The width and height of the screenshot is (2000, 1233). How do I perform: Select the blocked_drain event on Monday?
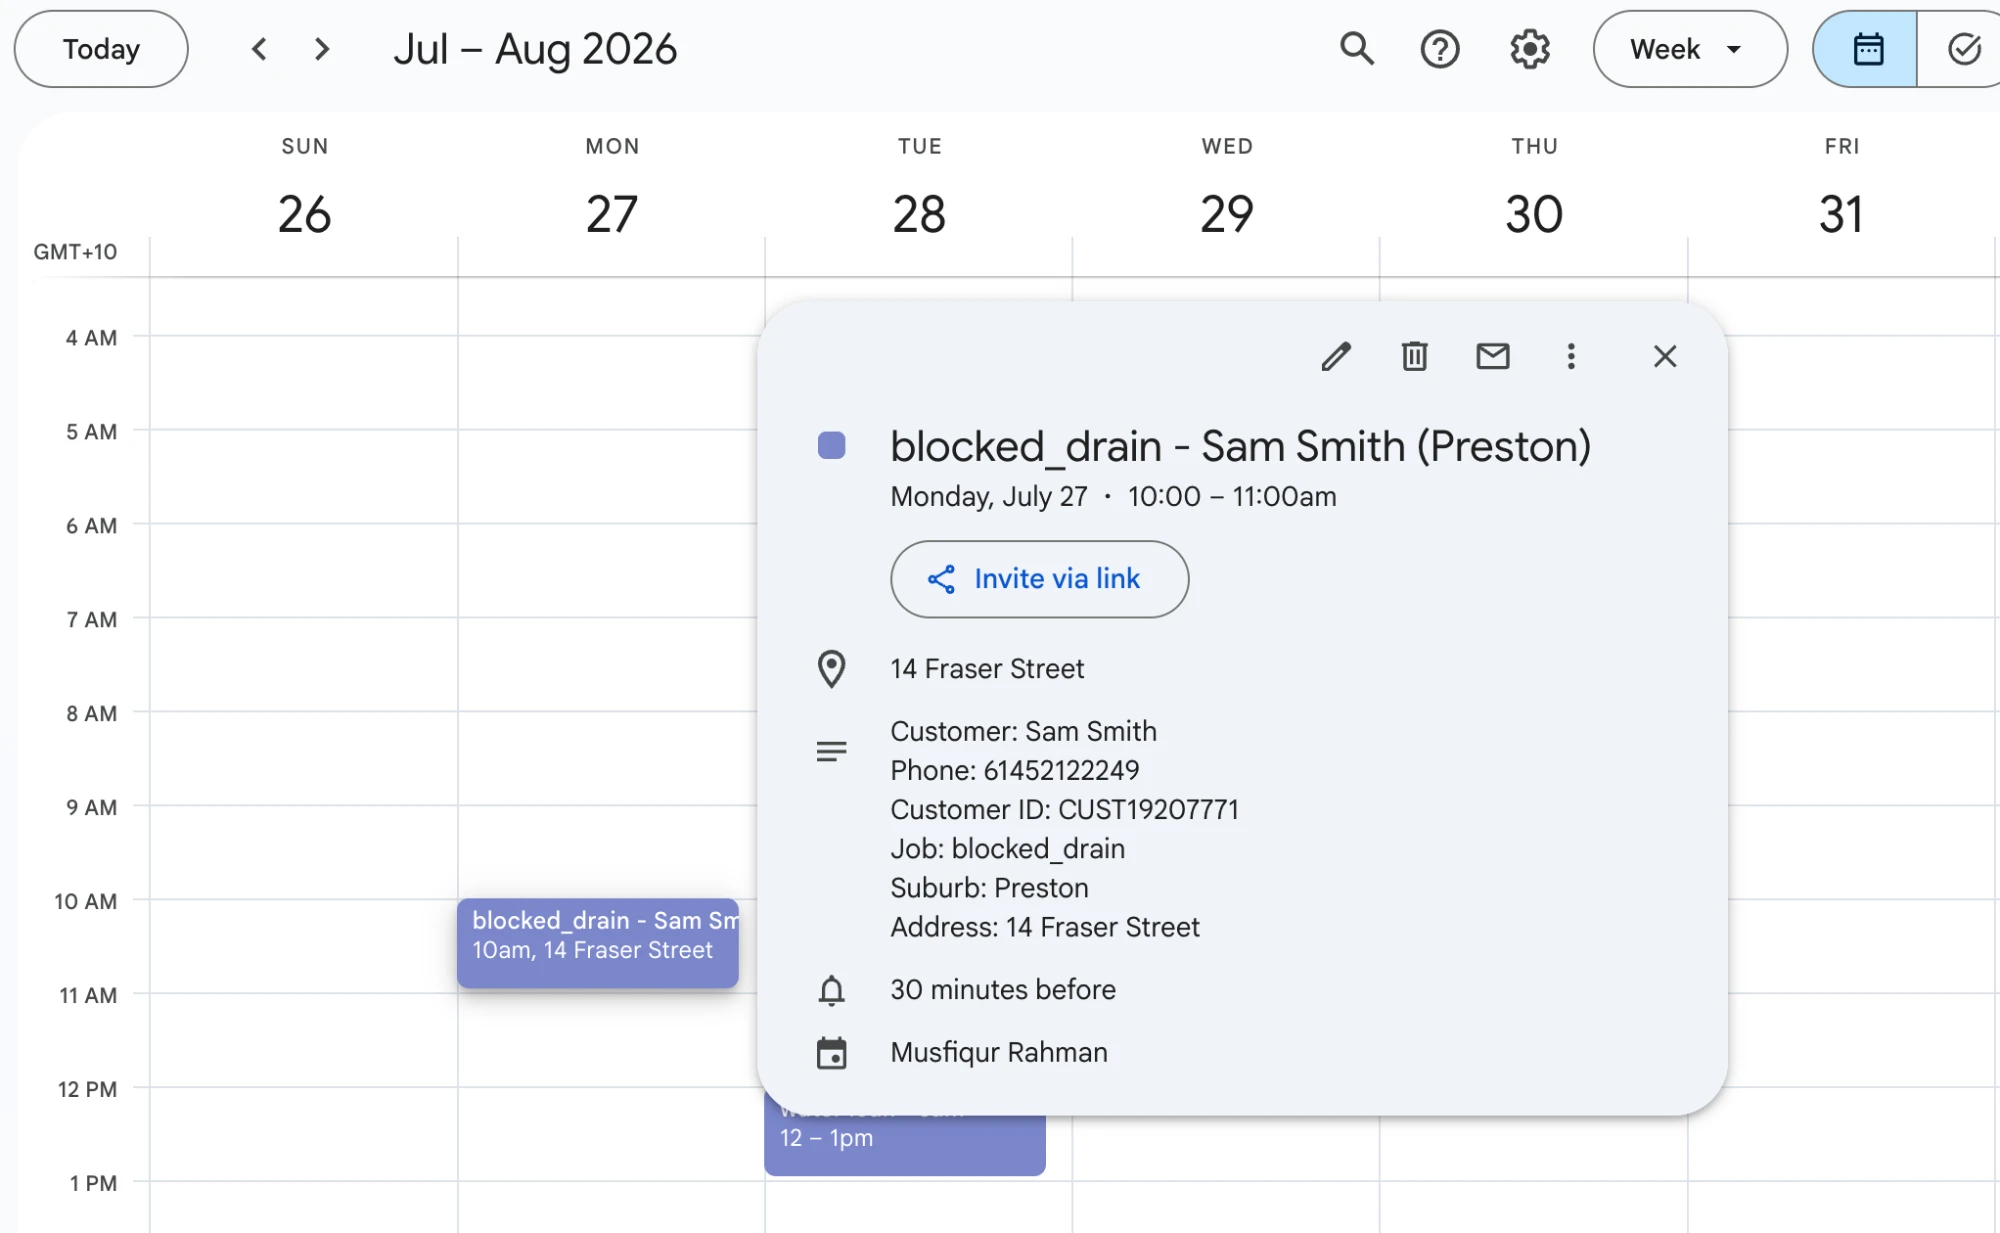coord(598,943)
